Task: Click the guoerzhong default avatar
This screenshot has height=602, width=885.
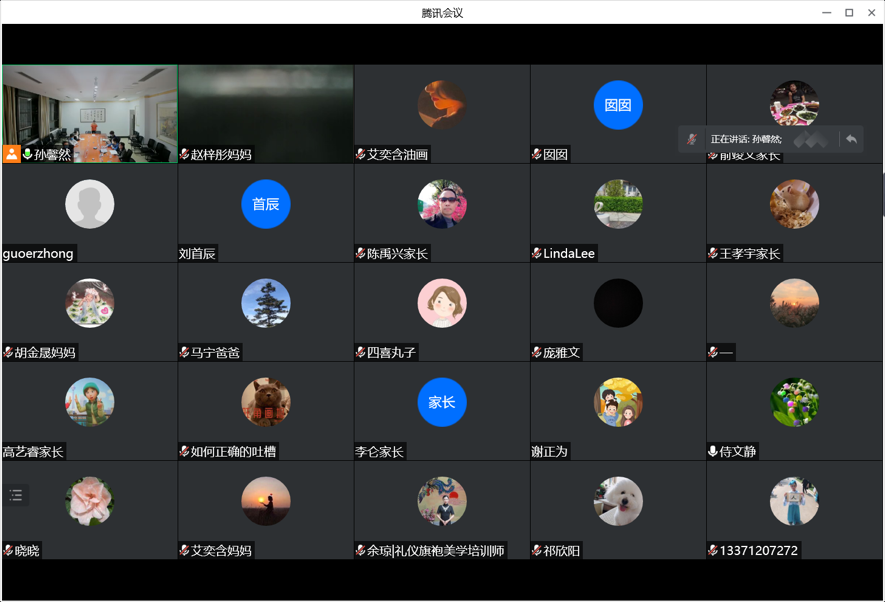Action: [90, 204]
